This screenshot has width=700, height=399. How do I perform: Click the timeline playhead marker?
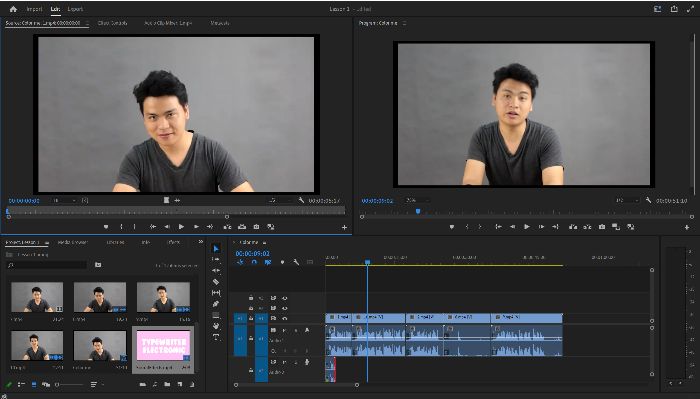[x=367, y=262]
